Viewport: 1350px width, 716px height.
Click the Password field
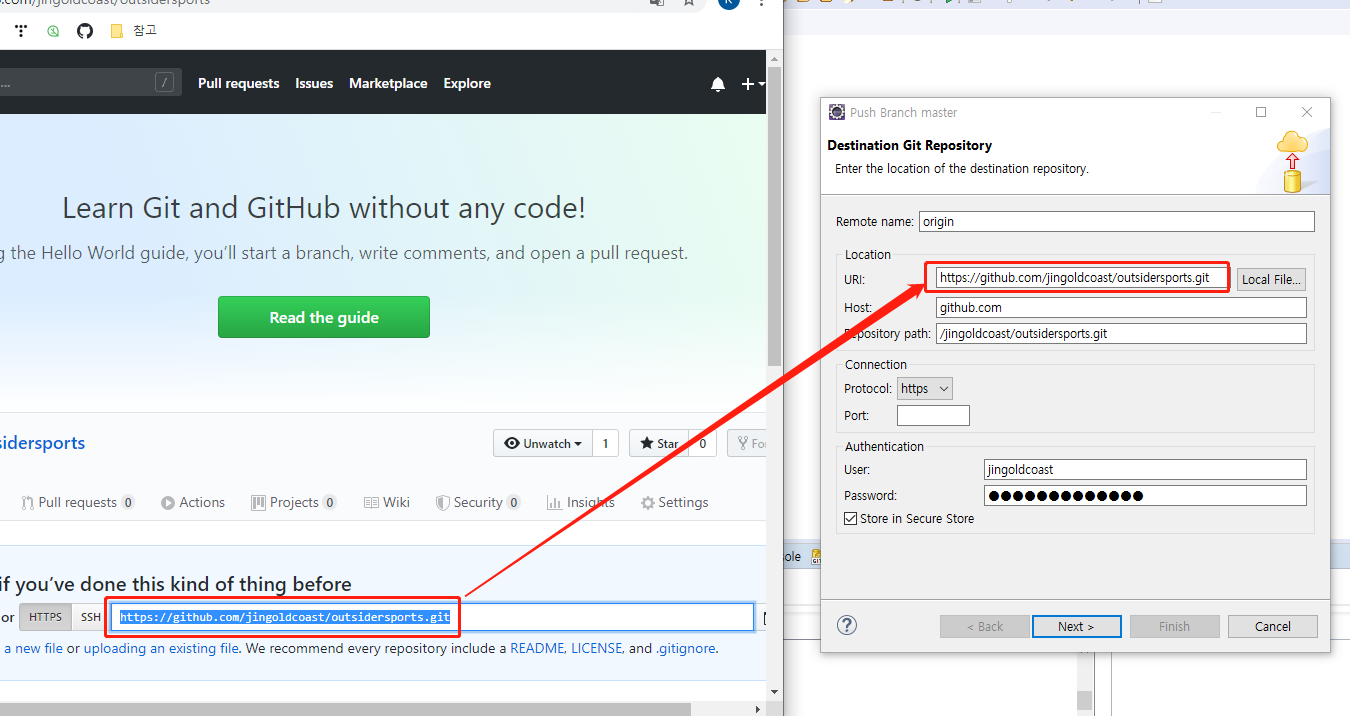tap(1145, 495)
